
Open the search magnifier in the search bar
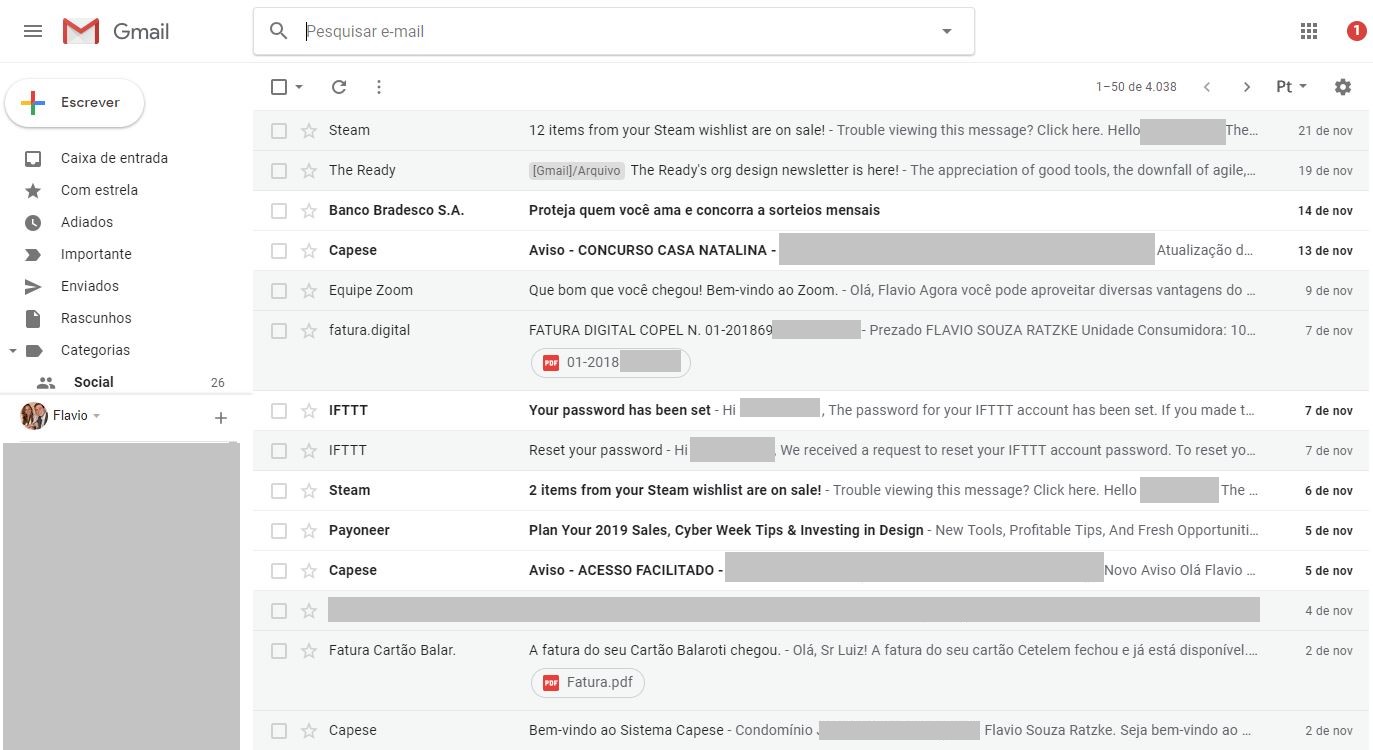[x=278, y=31]
